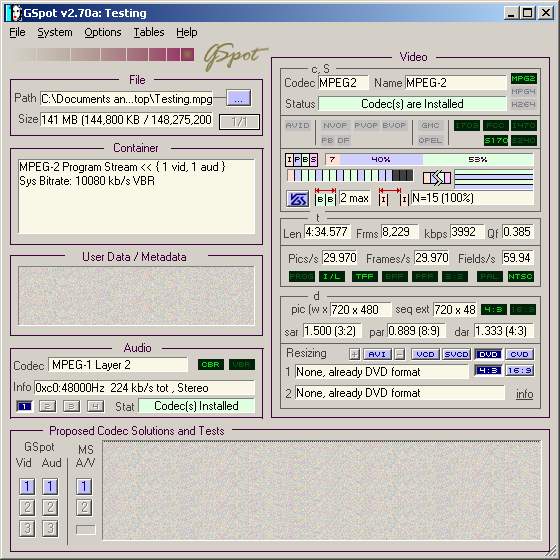The width and height of the screenshot is (560, 560).
Task: Click the IPBS frame type legend icon
Action: [301, 160]
